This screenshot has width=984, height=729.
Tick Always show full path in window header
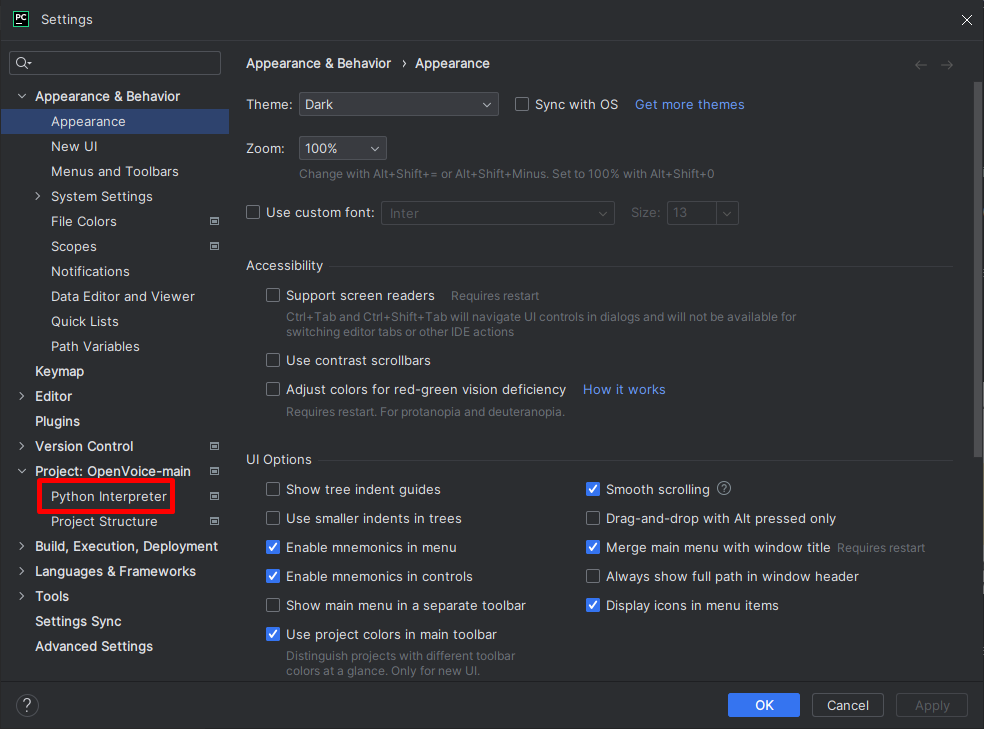593,576
